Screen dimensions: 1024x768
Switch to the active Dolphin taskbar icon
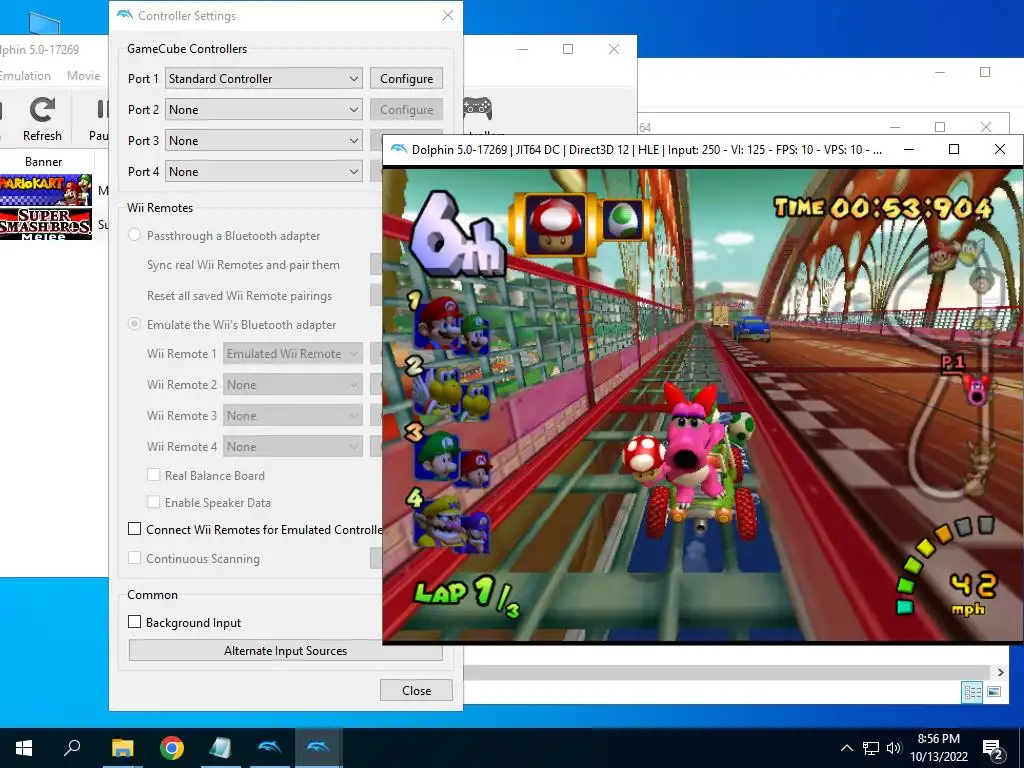(x=318, y=748)
